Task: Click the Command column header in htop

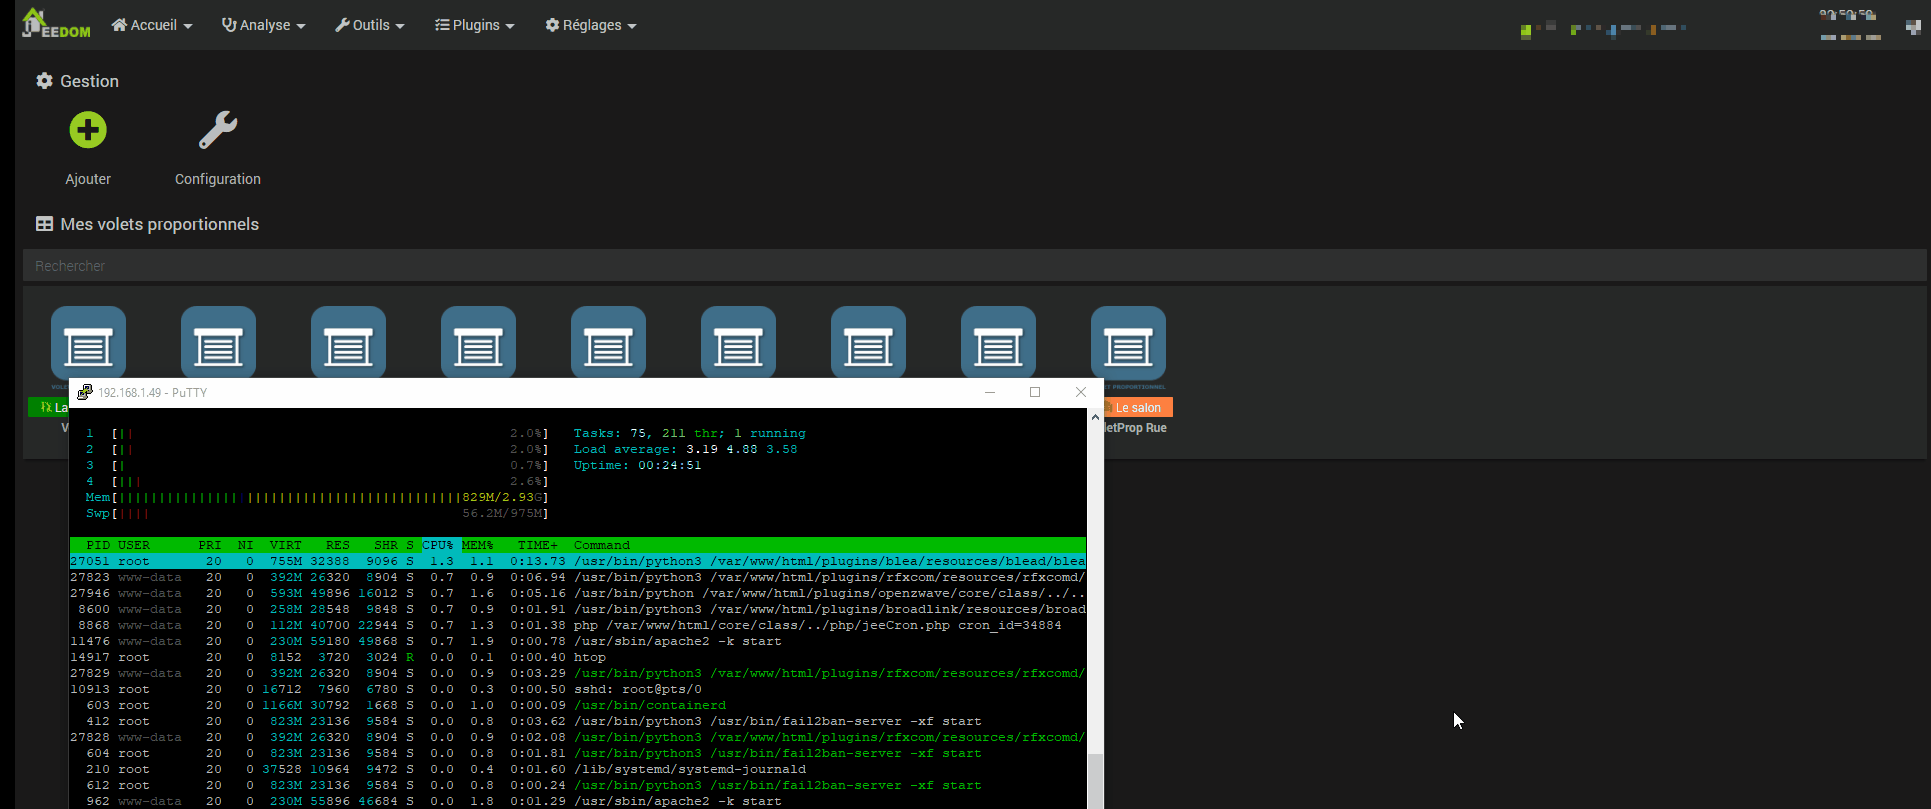Action: coord(602,545)
